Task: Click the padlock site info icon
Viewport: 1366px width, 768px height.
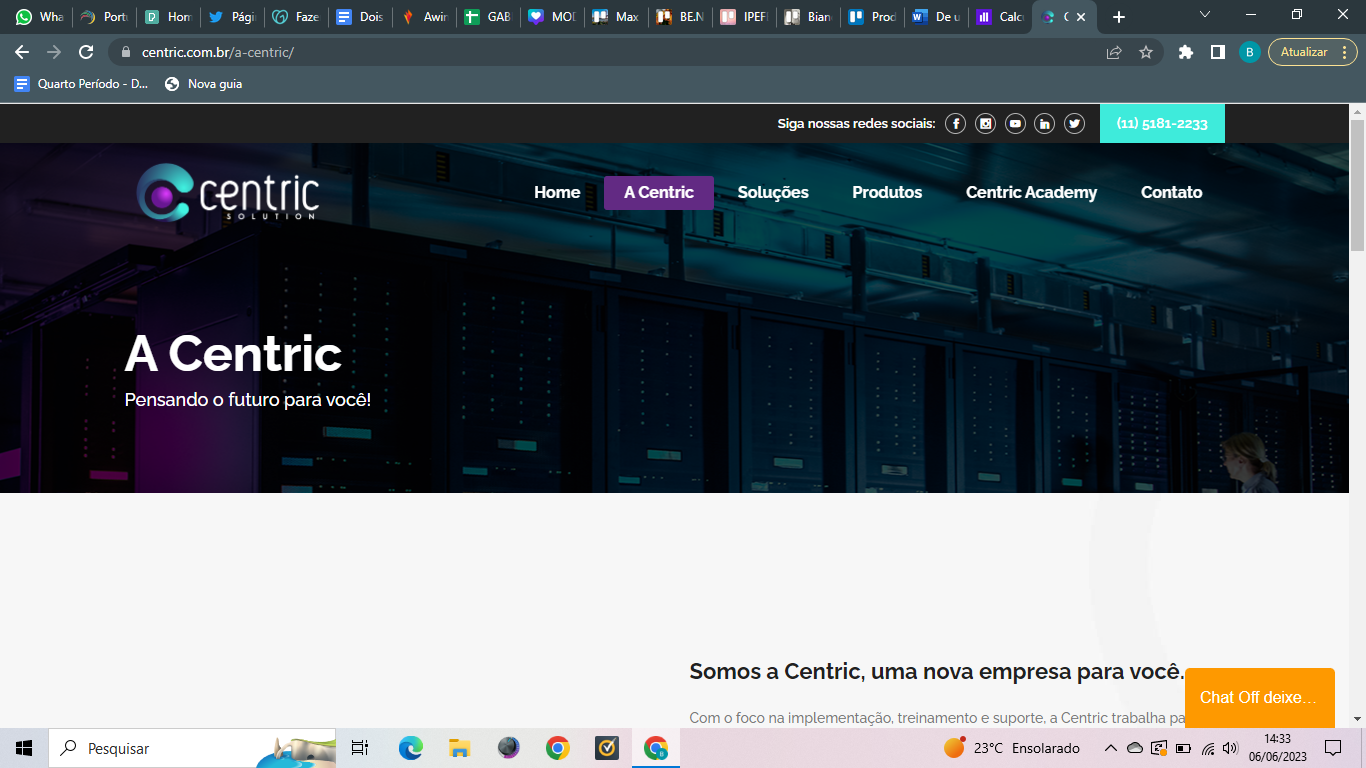Action: tap(126, 52)
